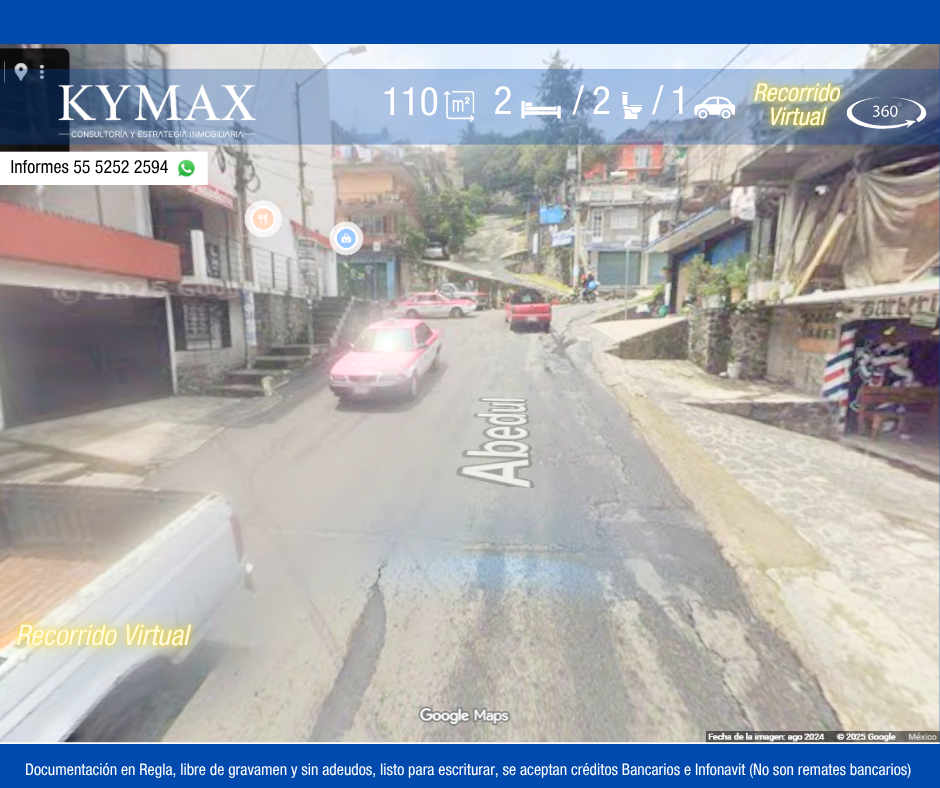Click the top-right Recorrido Virtual label
The image size is (940, 788).
click(x=797, y=105)
